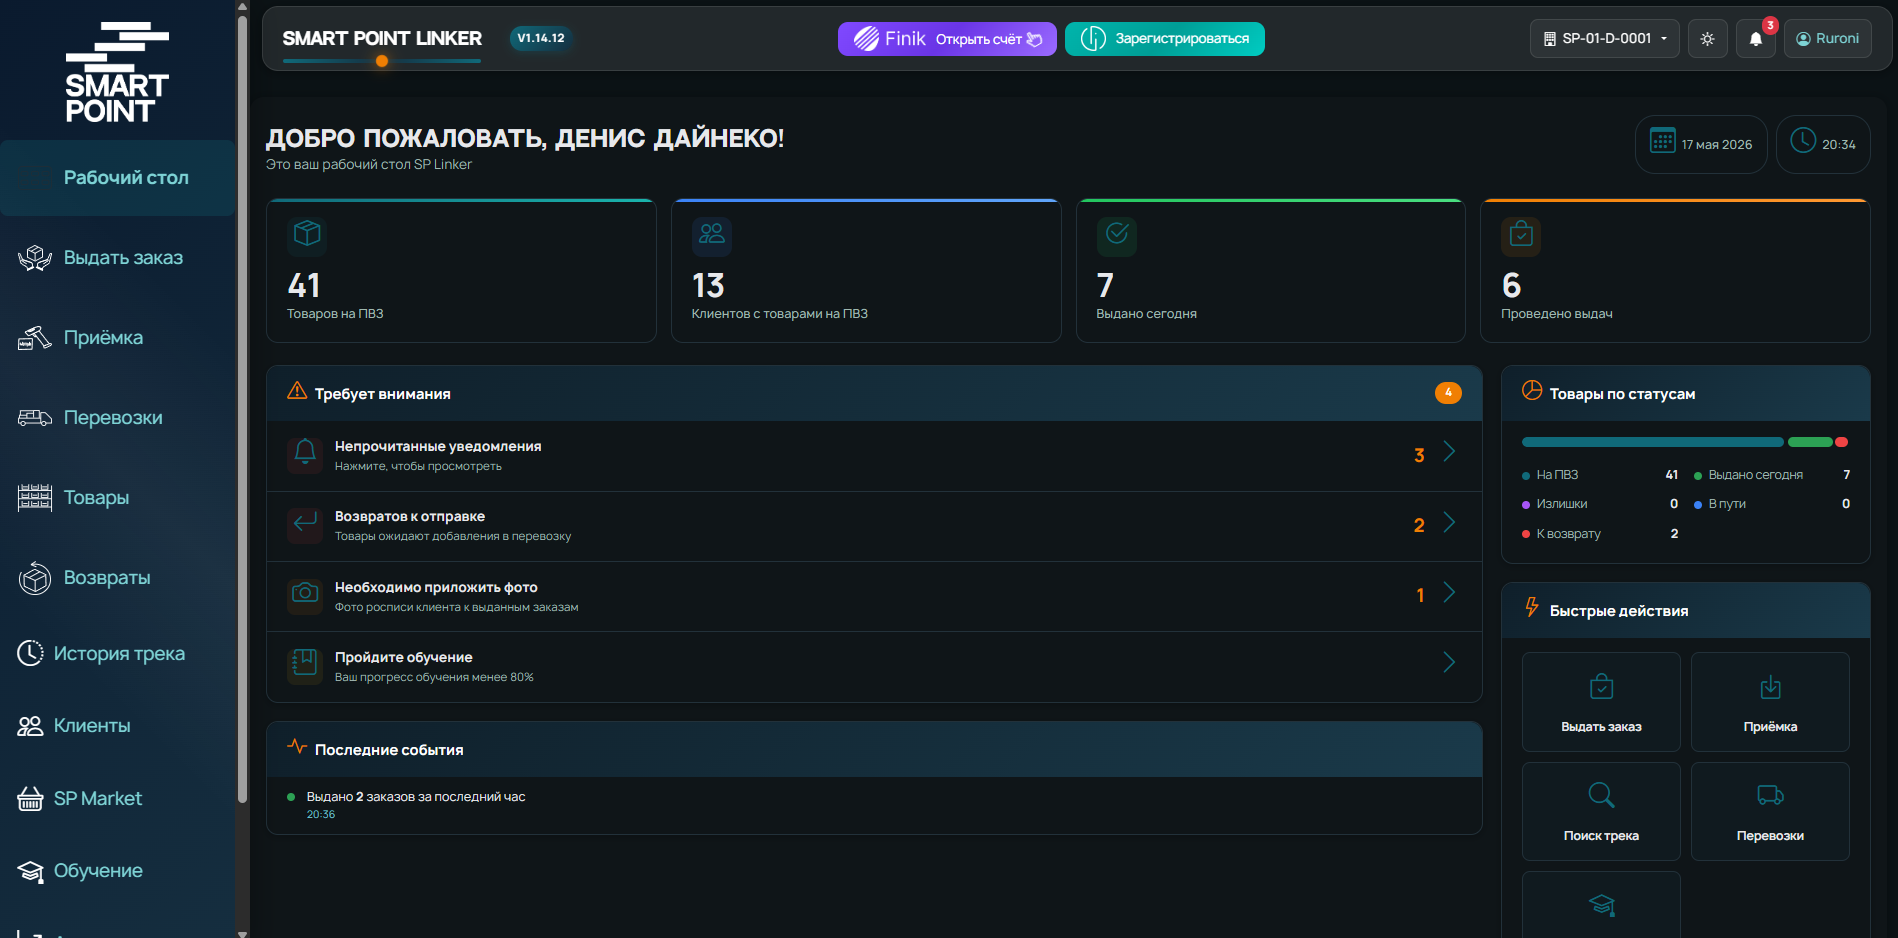The width and height of the screenshot is (1898, 938).
Task: Open Возвраты menu label in sidebar
Action: [x=107, y=578]
